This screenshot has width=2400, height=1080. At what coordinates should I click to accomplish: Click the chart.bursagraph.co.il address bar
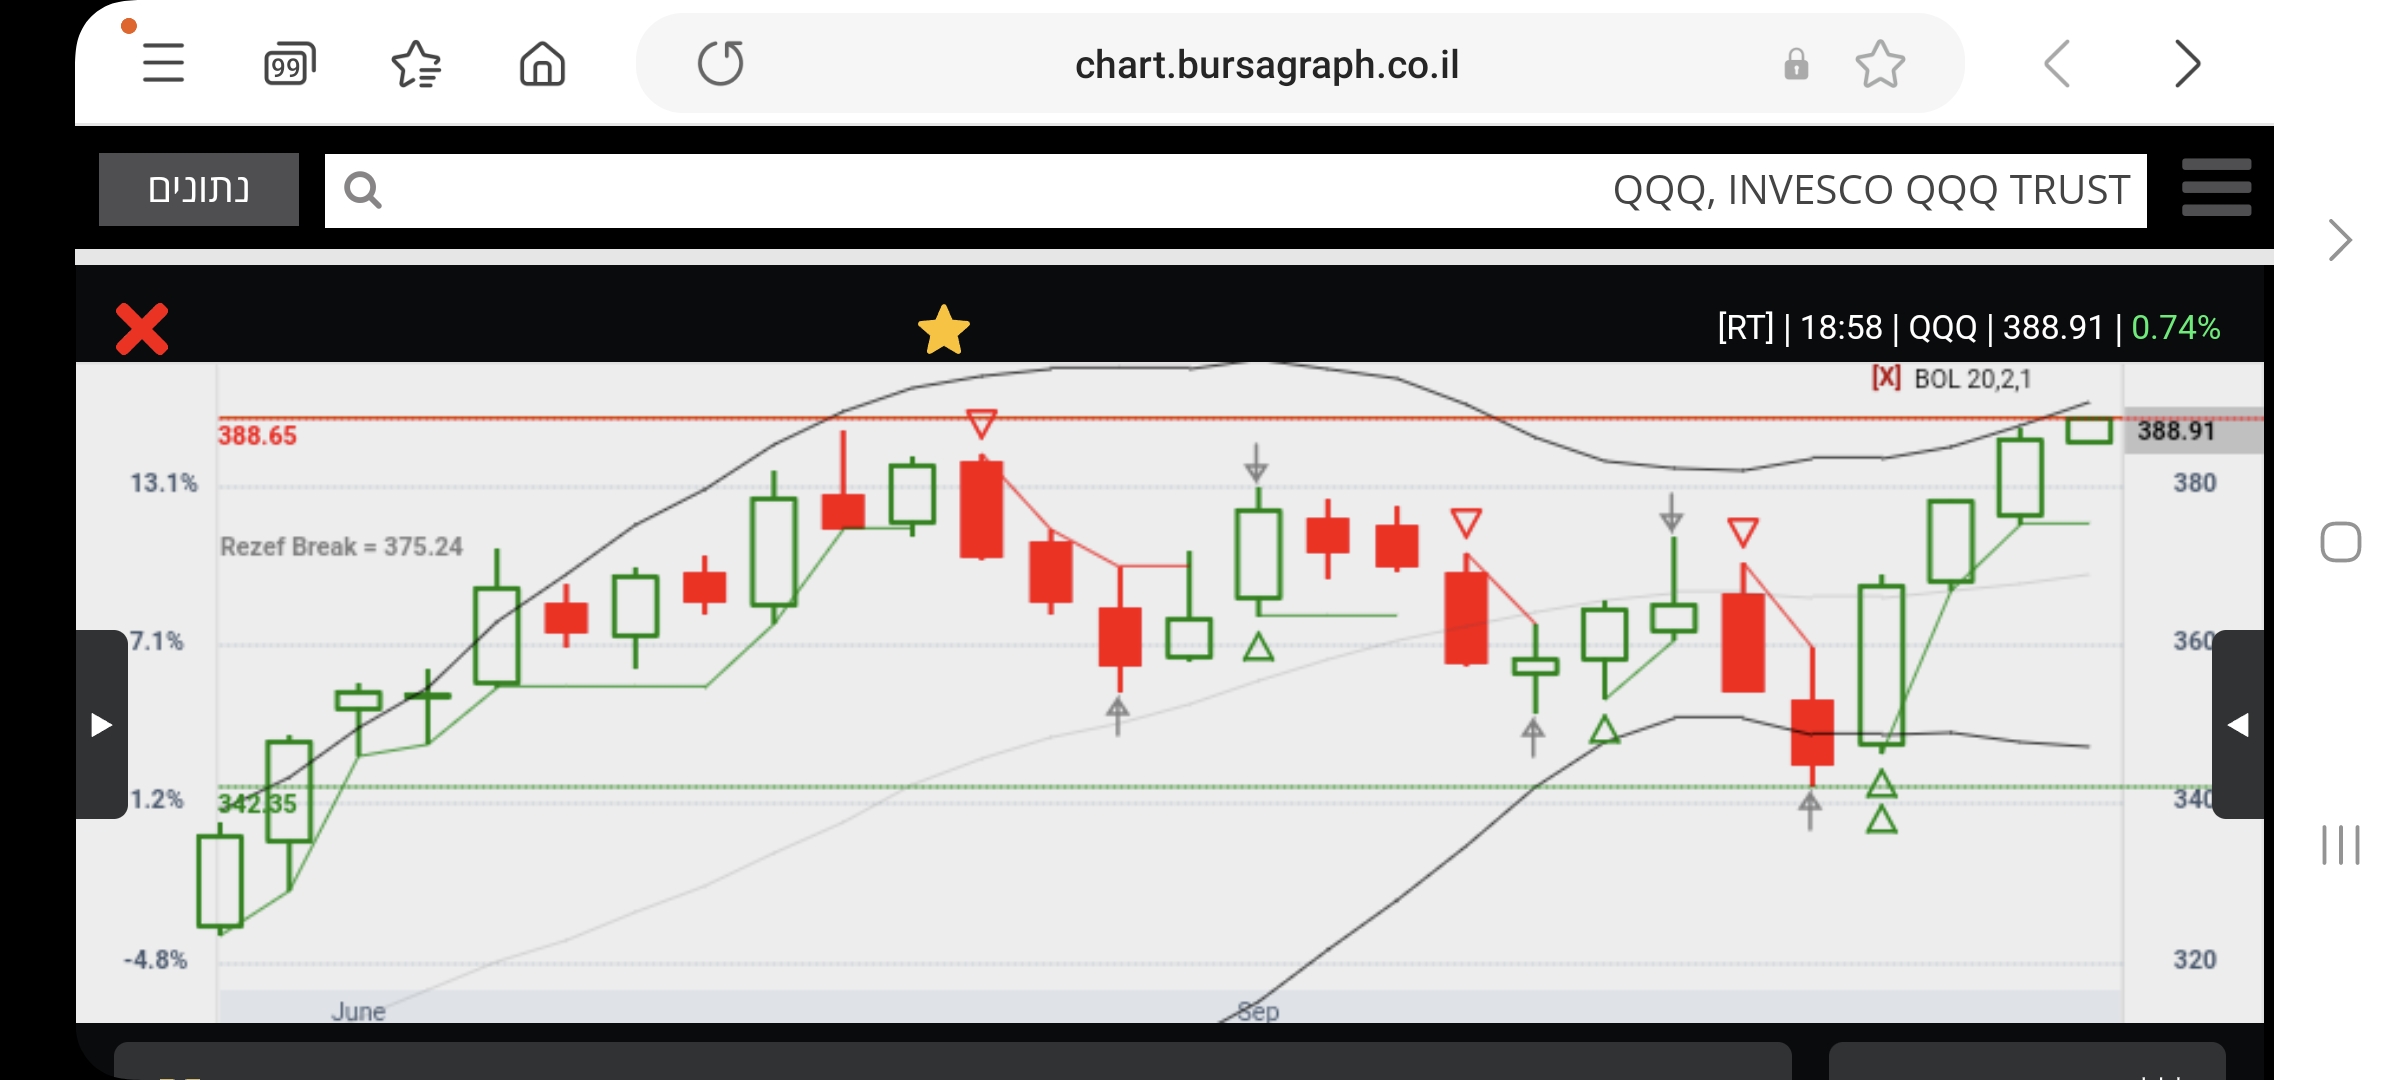coord(1266,65)
